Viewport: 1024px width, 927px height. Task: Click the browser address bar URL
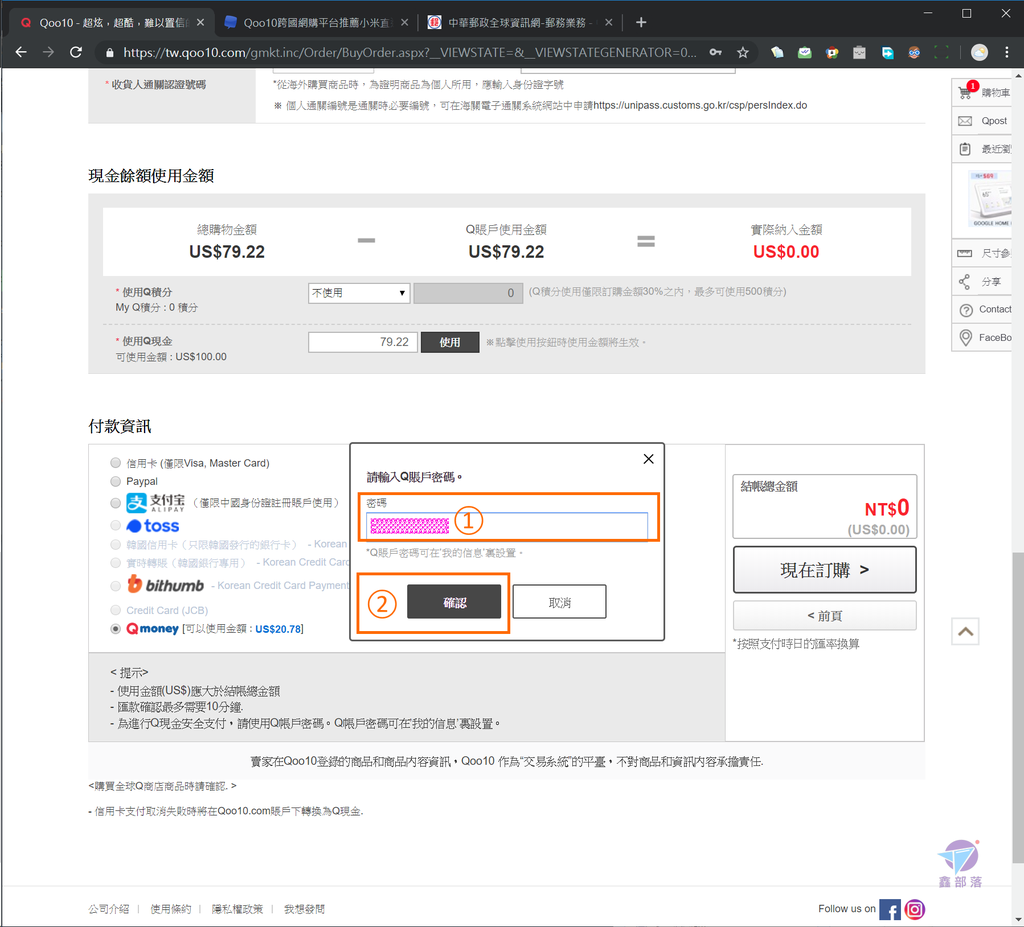click(409, 52)
